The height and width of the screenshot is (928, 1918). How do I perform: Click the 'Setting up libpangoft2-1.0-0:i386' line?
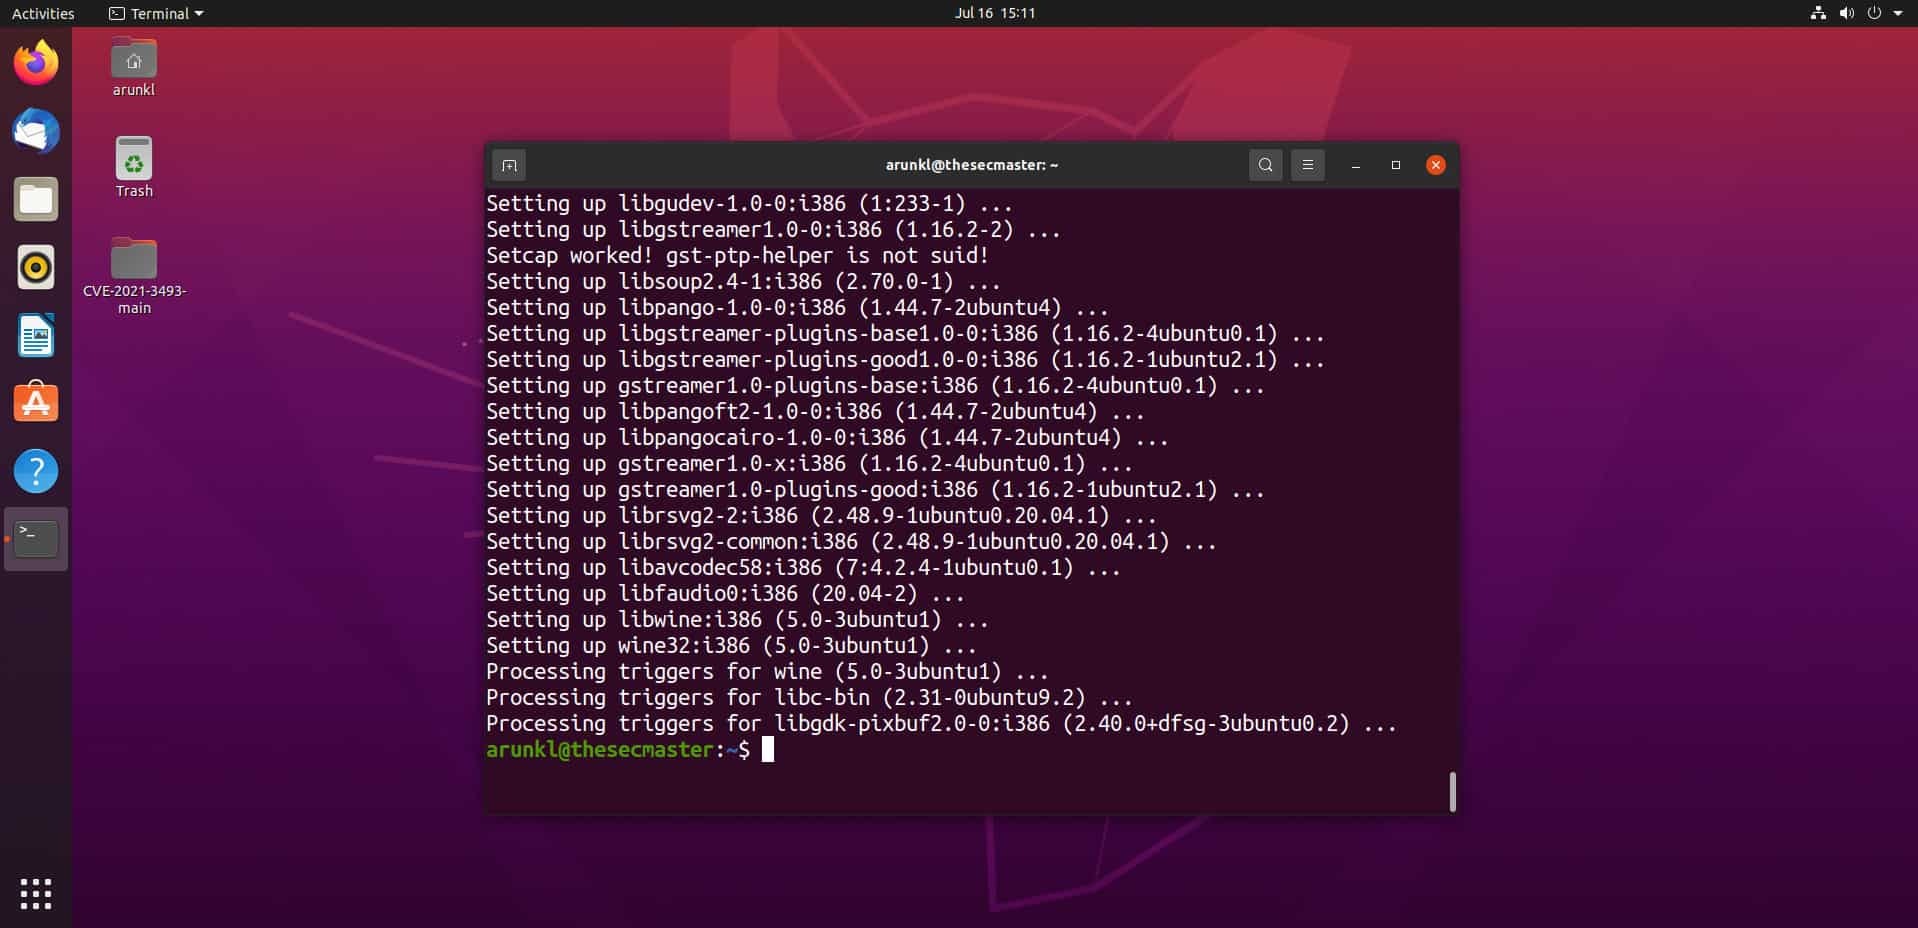point(815,411)
